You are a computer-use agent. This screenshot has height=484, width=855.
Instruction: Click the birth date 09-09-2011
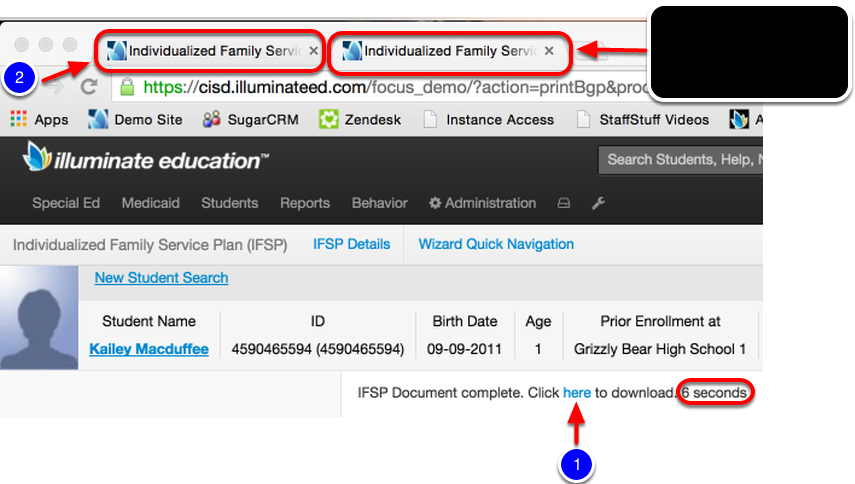[465, 349]
